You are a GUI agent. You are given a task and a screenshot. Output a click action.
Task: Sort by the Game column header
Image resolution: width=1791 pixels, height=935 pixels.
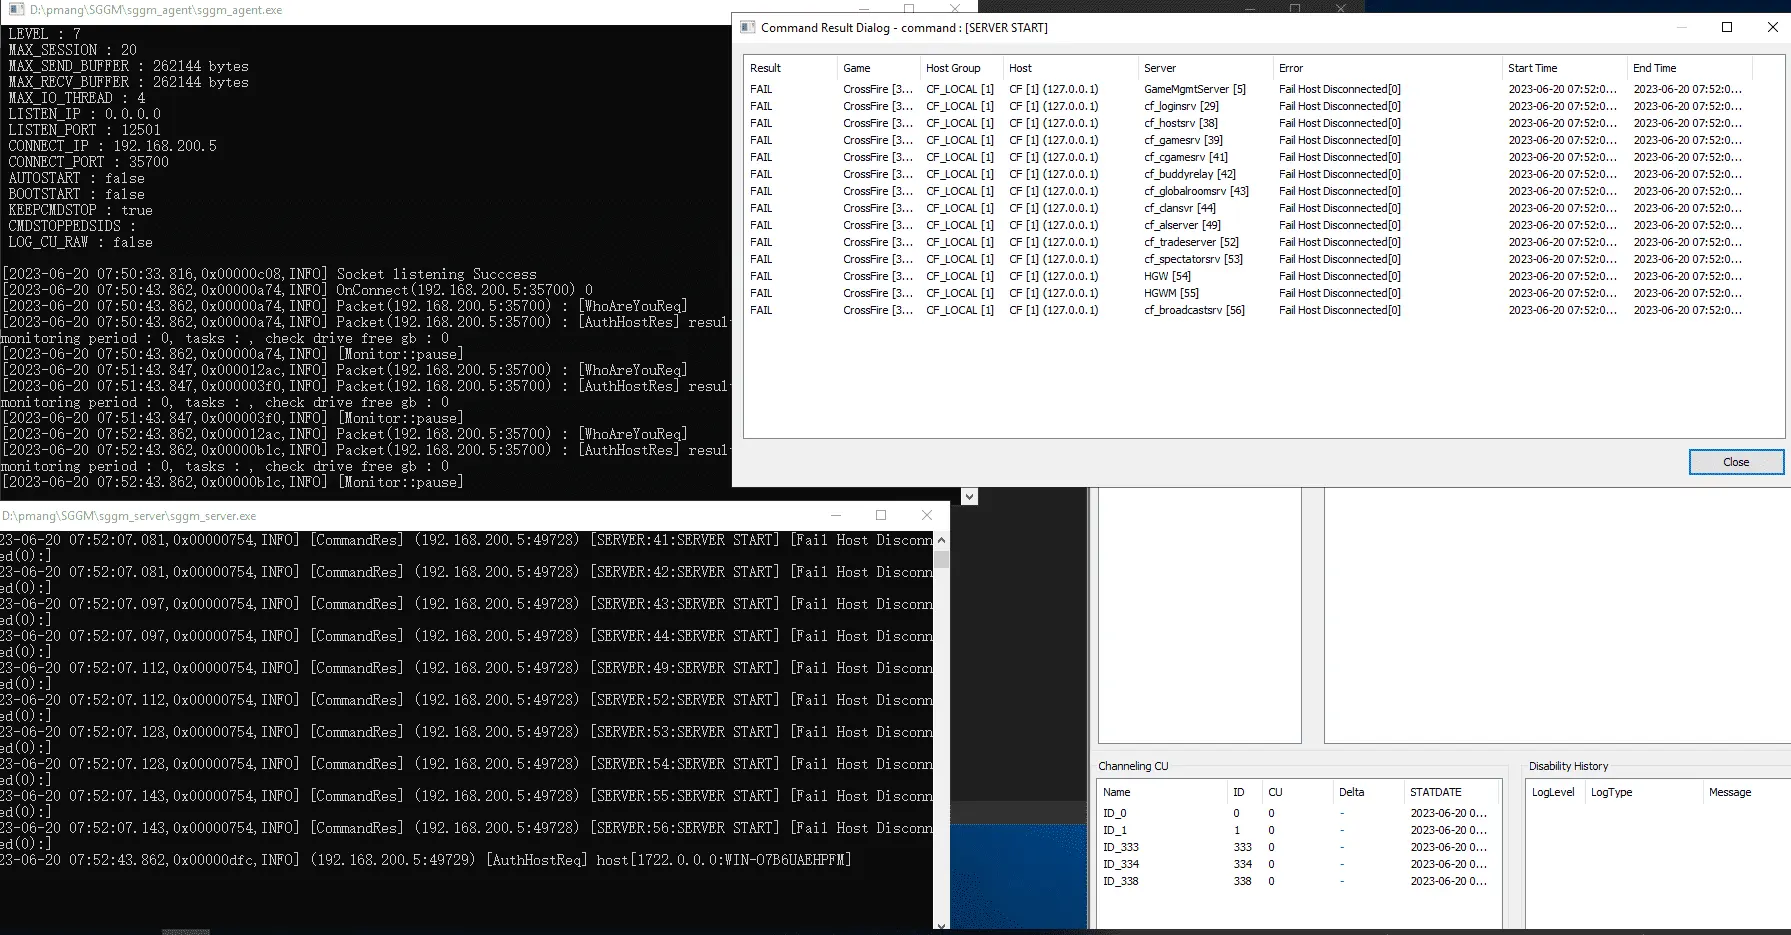[x=878, y=68]
